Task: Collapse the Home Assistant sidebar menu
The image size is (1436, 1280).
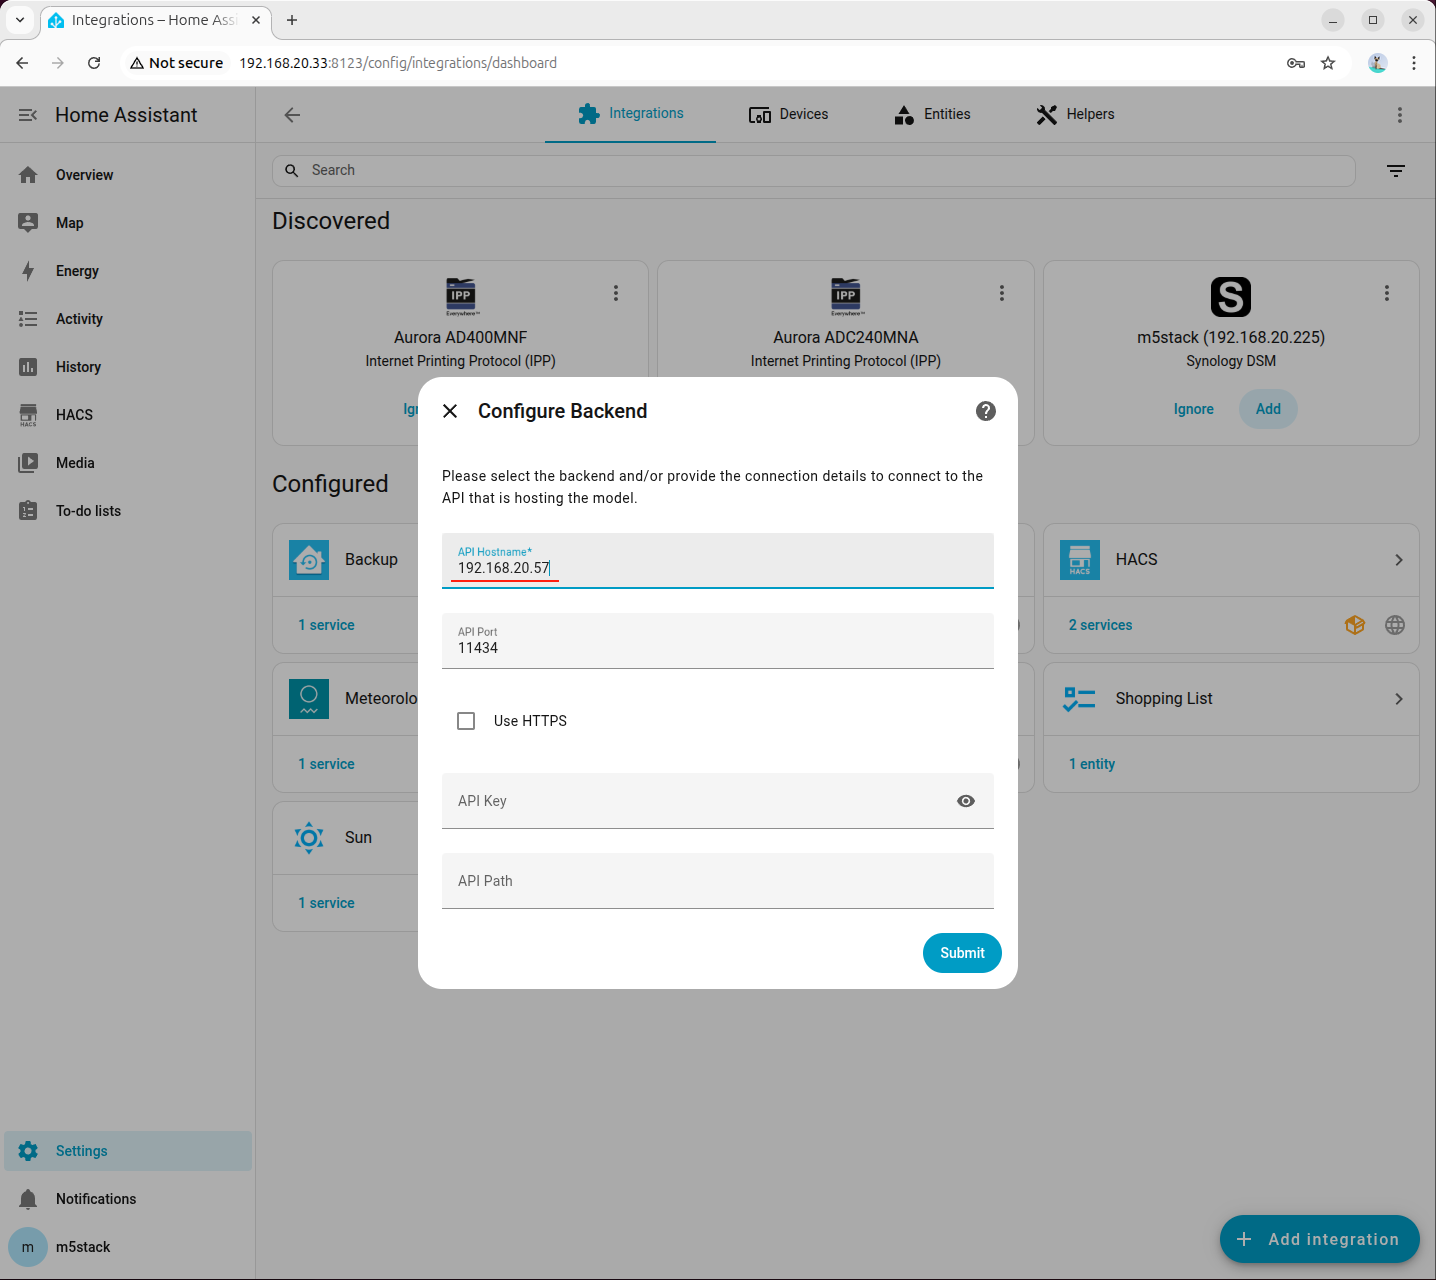Action: (x=28, y=115)
